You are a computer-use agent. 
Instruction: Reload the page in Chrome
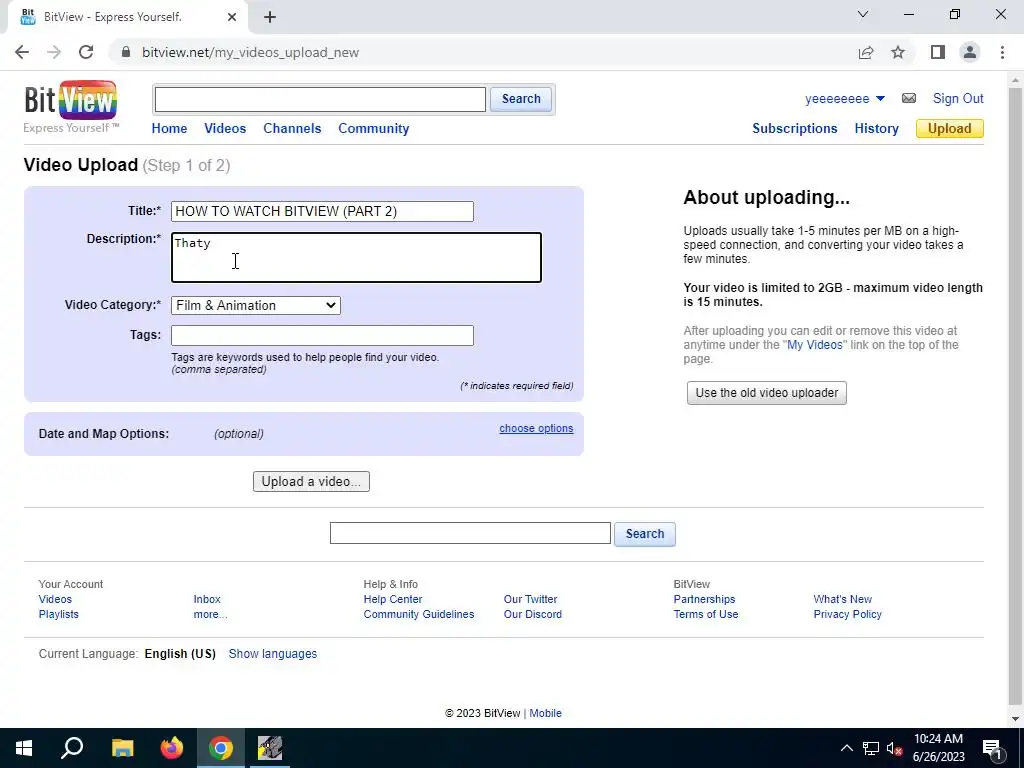pos(86,52)
